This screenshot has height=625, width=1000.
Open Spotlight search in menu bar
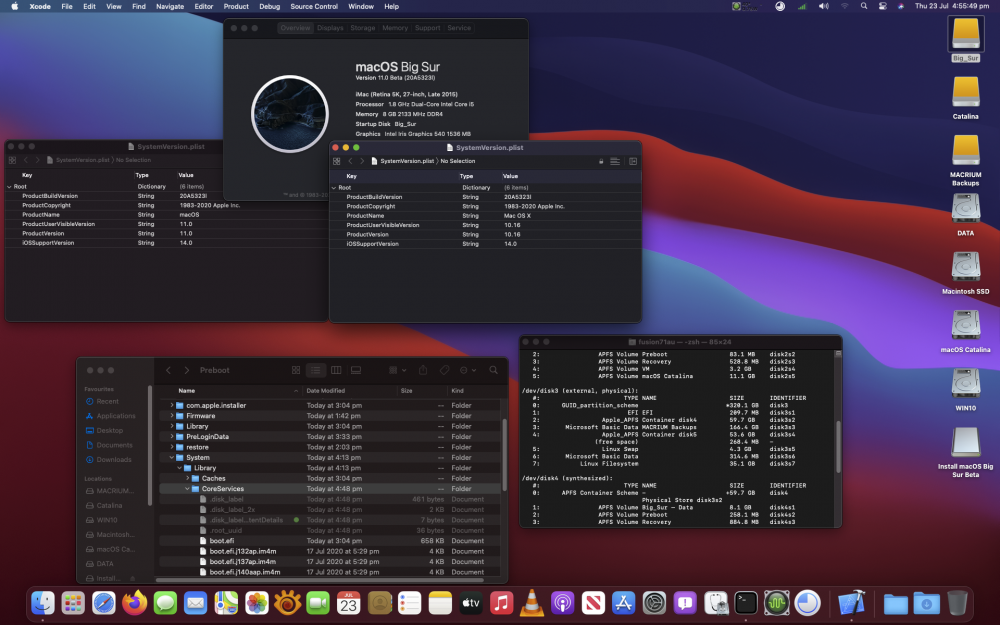[864, 6]
